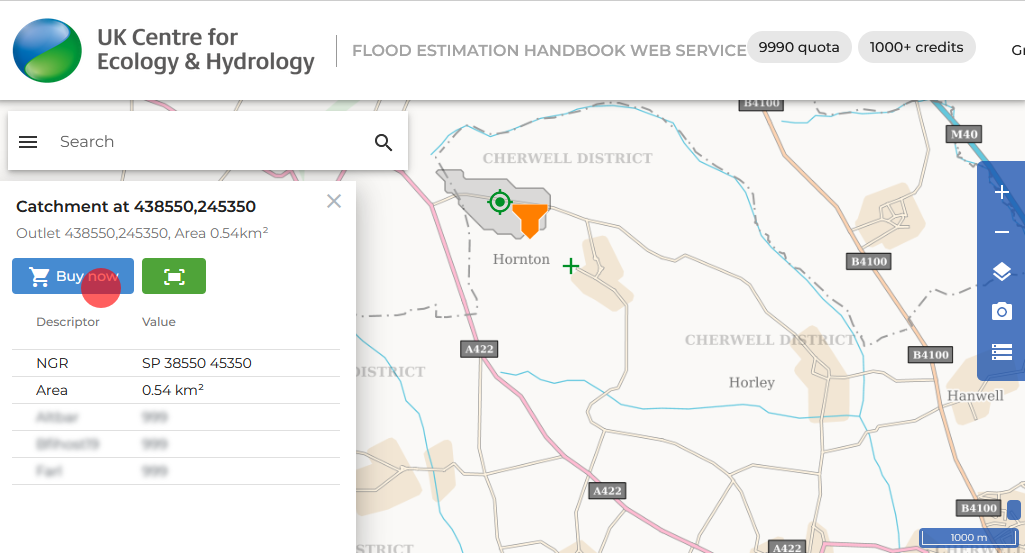Viewport: 1025px width, 553px height.
Task: Zoom in on the map
Action: tap(1002, 193)
